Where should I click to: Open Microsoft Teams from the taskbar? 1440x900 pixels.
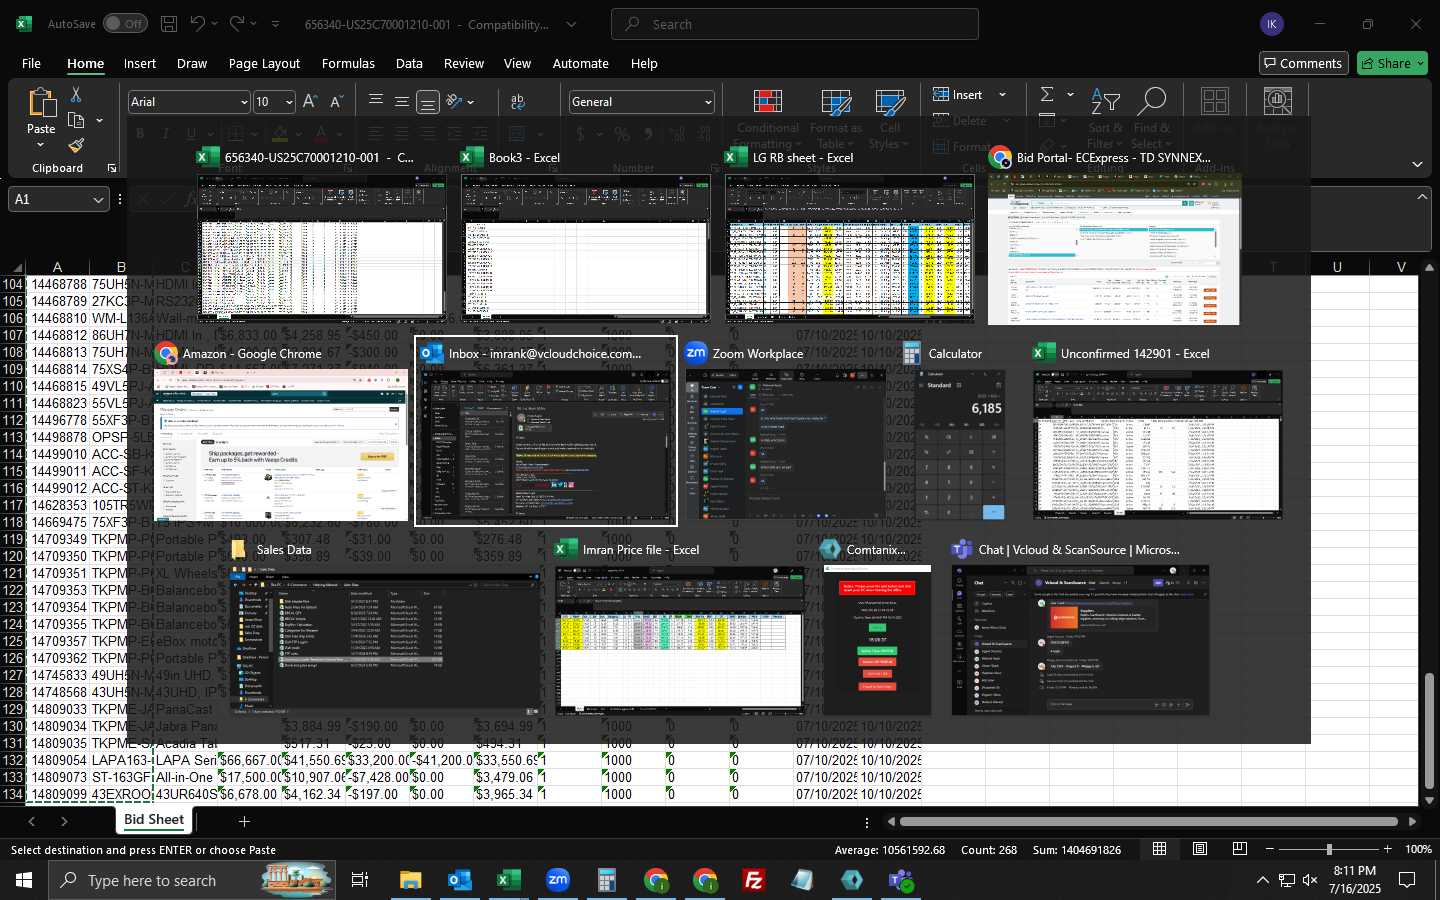(901, 880)
